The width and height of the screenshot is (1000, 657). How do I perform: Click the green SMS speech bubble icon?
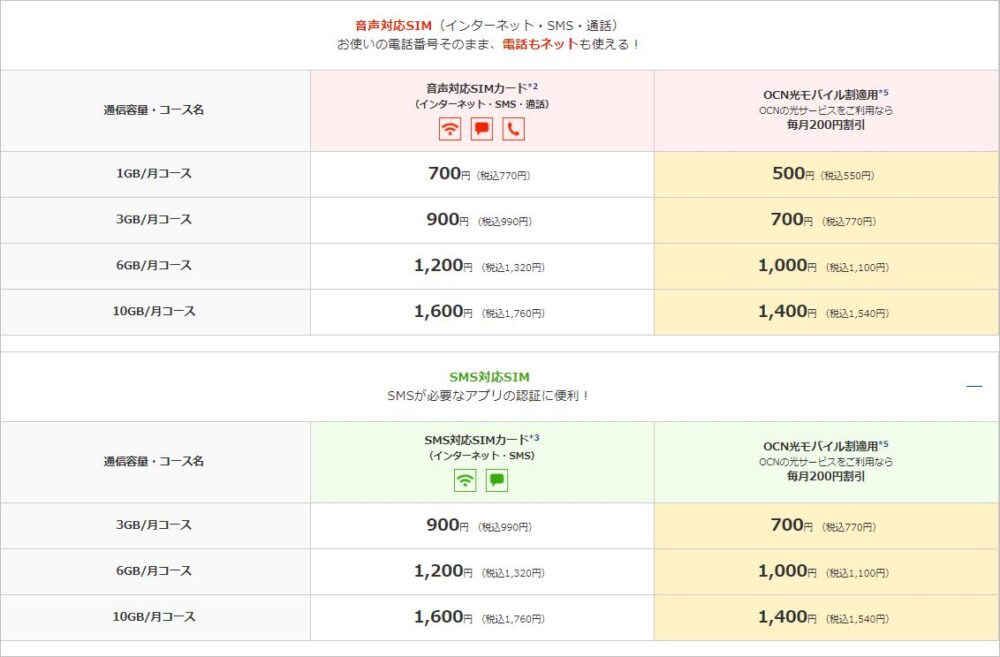tap(497, 480)
